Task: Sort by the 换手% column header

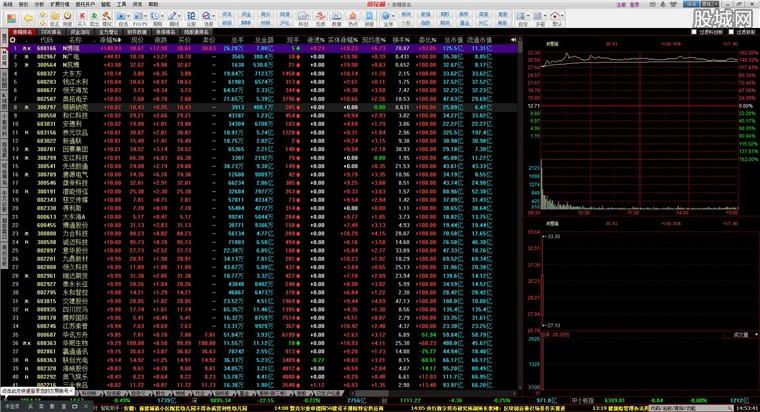Action: coord(401,40)
